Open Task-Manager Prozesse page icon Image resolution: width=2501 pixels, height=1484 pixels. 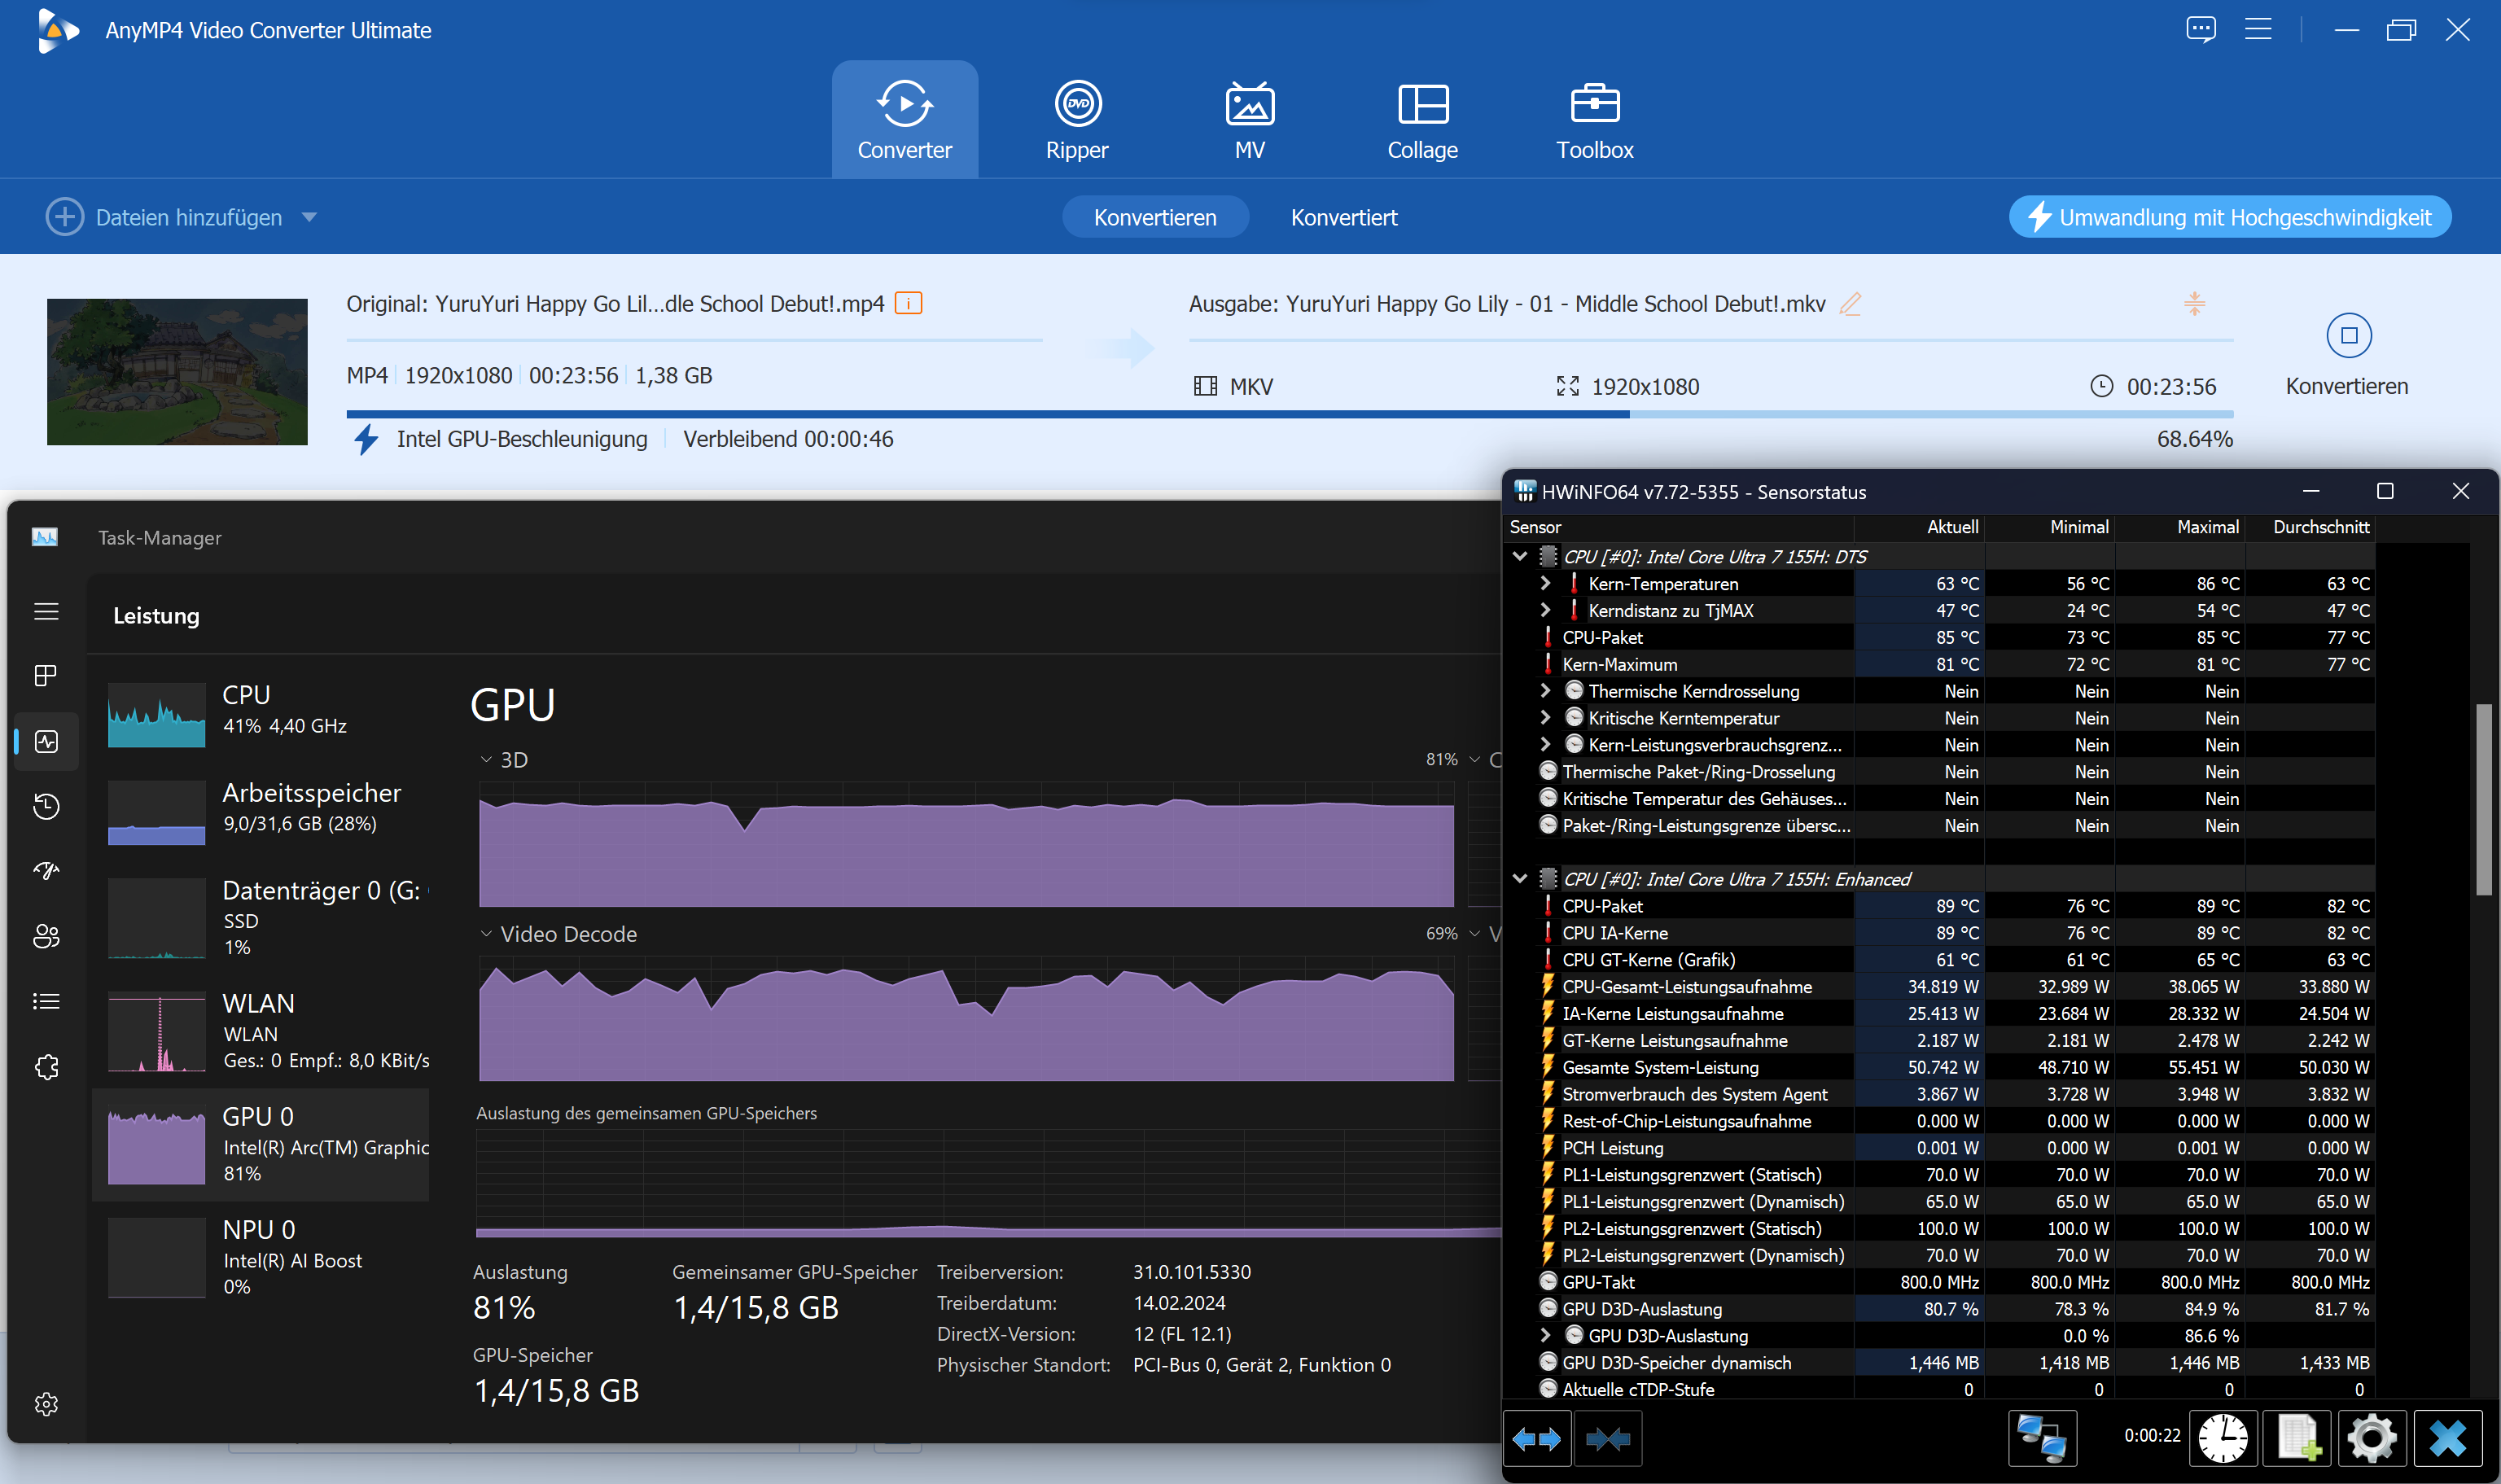pyautogui.click(x=46, y=676)
